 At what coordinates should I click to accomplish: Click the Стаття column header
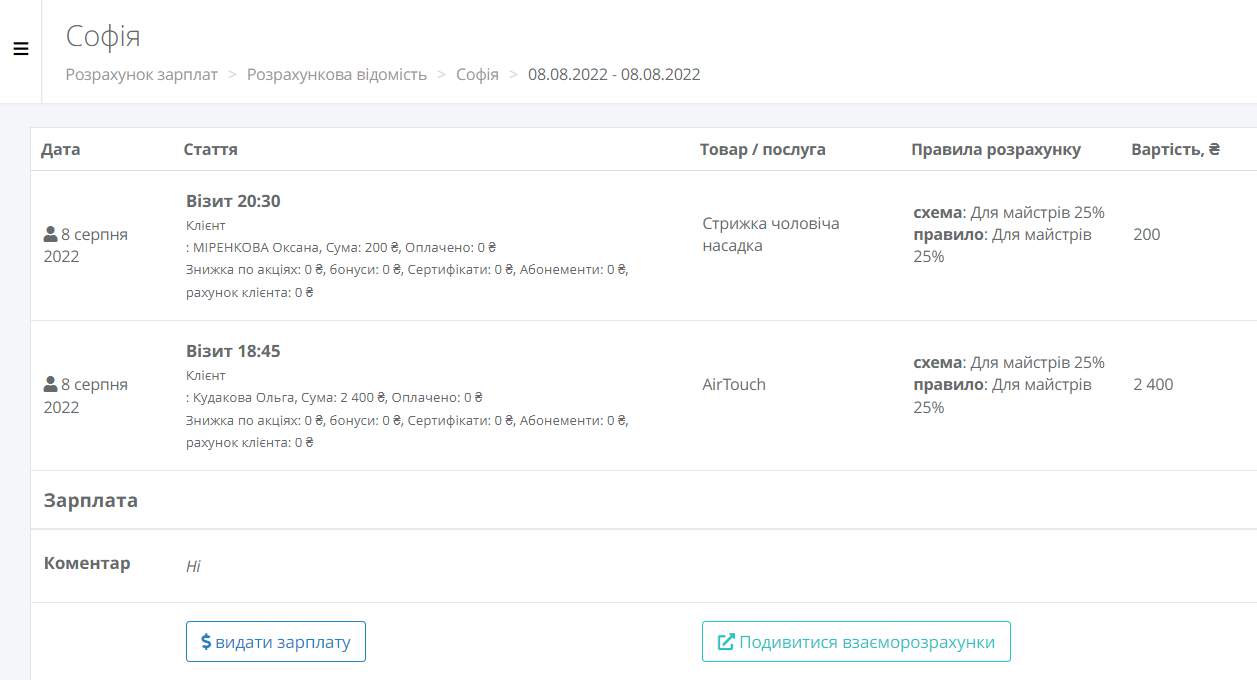tap(210, 149)
